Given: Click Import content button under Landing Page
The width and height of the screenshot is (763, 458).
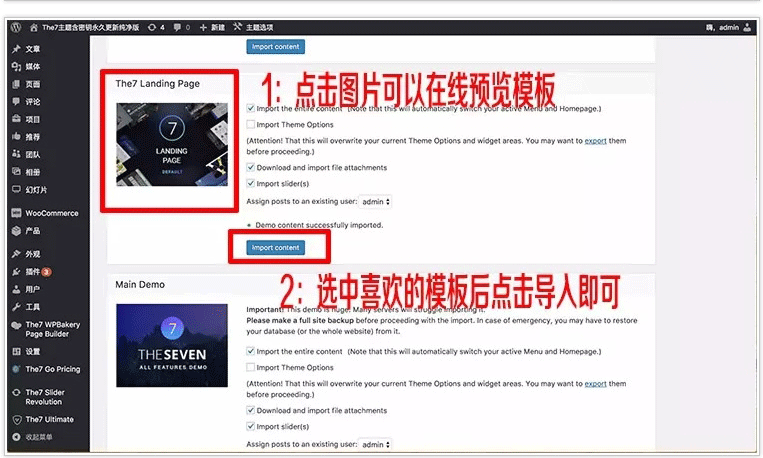Looking at the screenshot, I should [275, 248].
